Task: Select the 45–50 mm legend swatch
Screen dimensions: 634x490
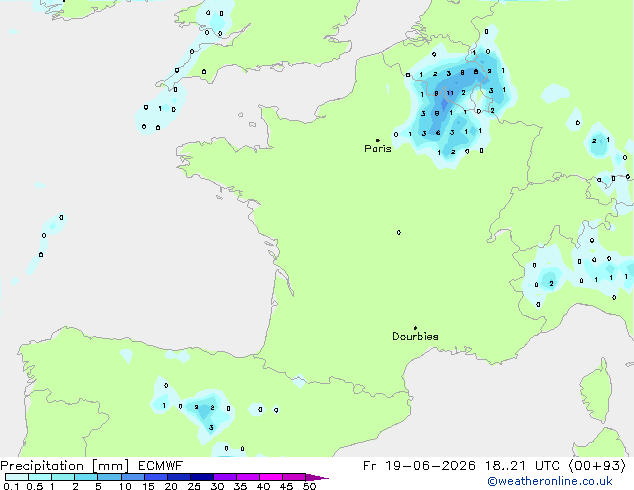Action: tap(294, 477)
